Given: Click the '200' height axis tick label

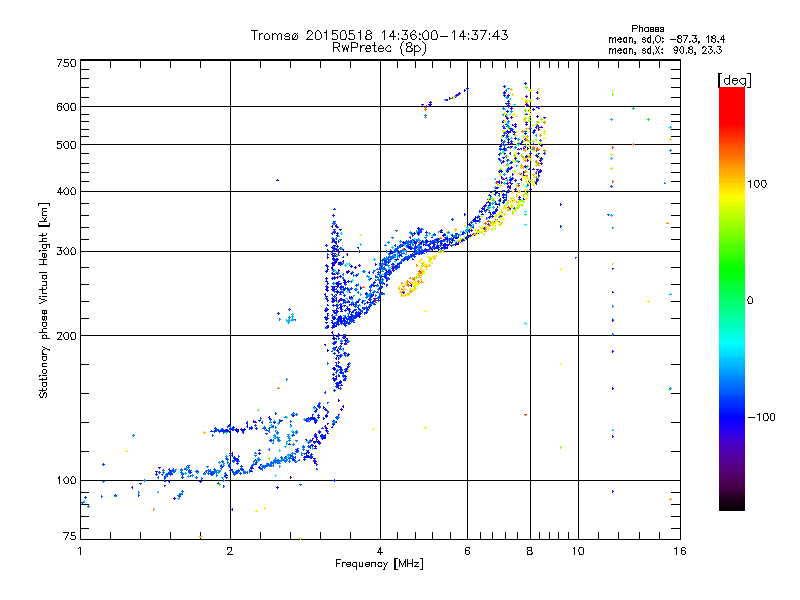Looking at the screenshot, I should pos(66,336).
